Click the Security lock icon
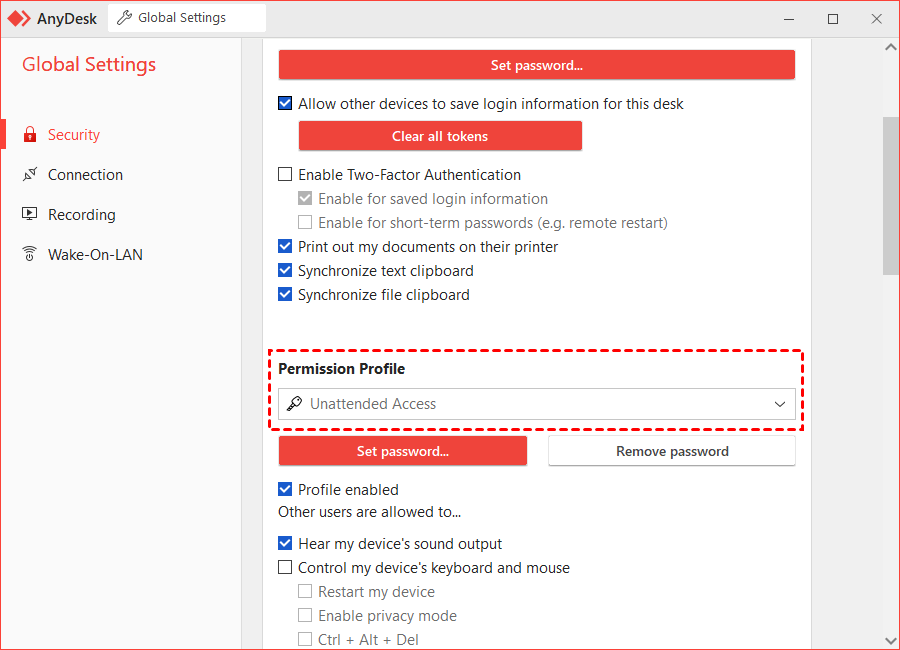The width and height of the screenshot is (900, 650). point(30,134)
